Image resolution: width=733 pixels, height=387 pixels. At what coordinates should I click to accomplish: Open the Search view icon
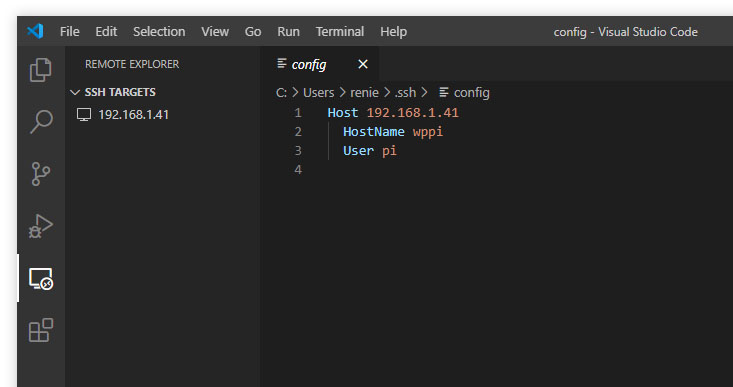tap(41, 122)
